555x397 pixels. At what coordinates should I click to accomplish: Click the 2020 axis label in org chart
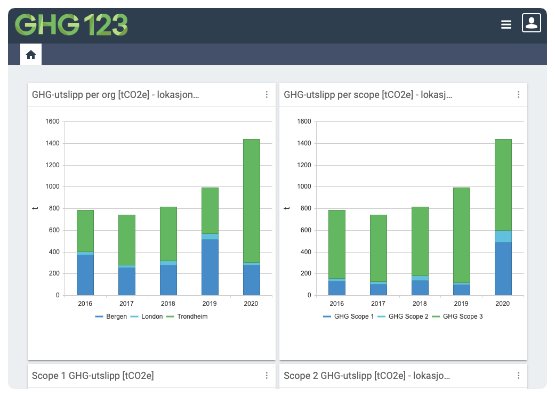click(251, 304)
